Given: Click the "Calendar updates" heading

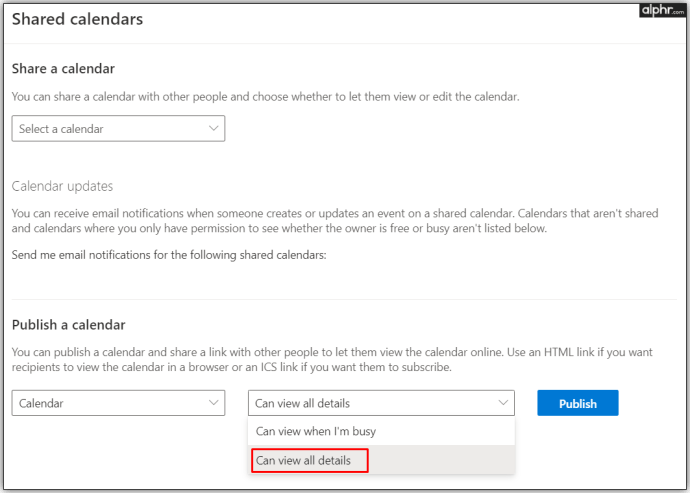Looking at the screenshot, I should 62,186.
